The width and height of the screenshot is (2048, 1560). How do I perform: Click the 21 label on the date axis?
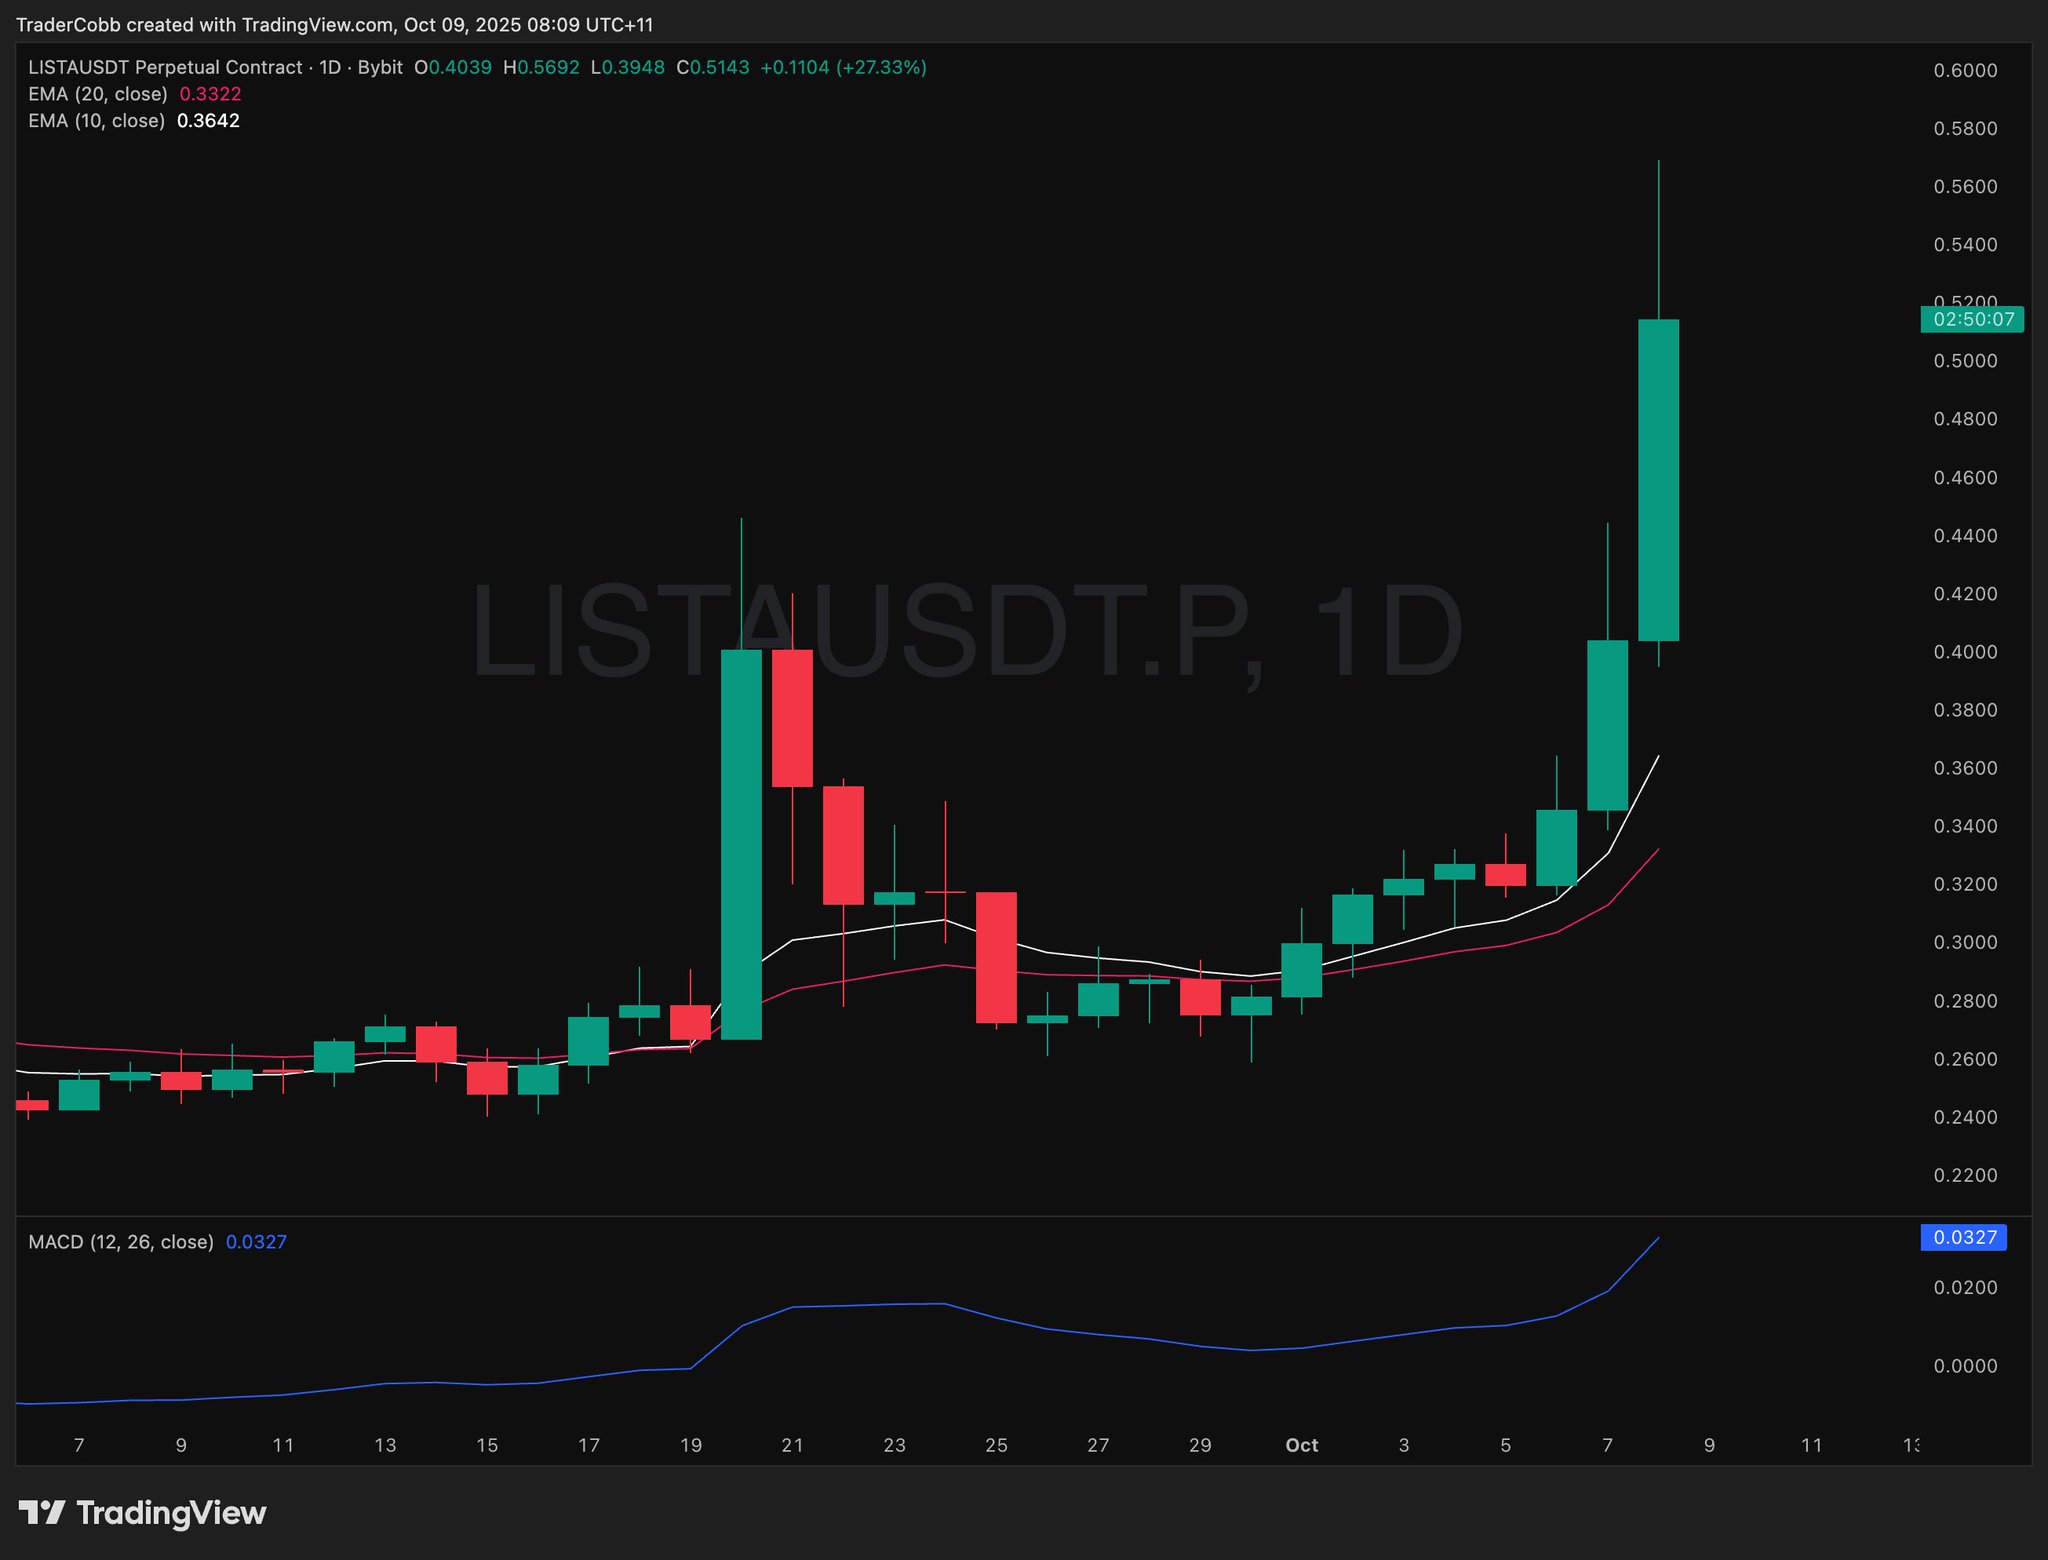pos(792,1445)
